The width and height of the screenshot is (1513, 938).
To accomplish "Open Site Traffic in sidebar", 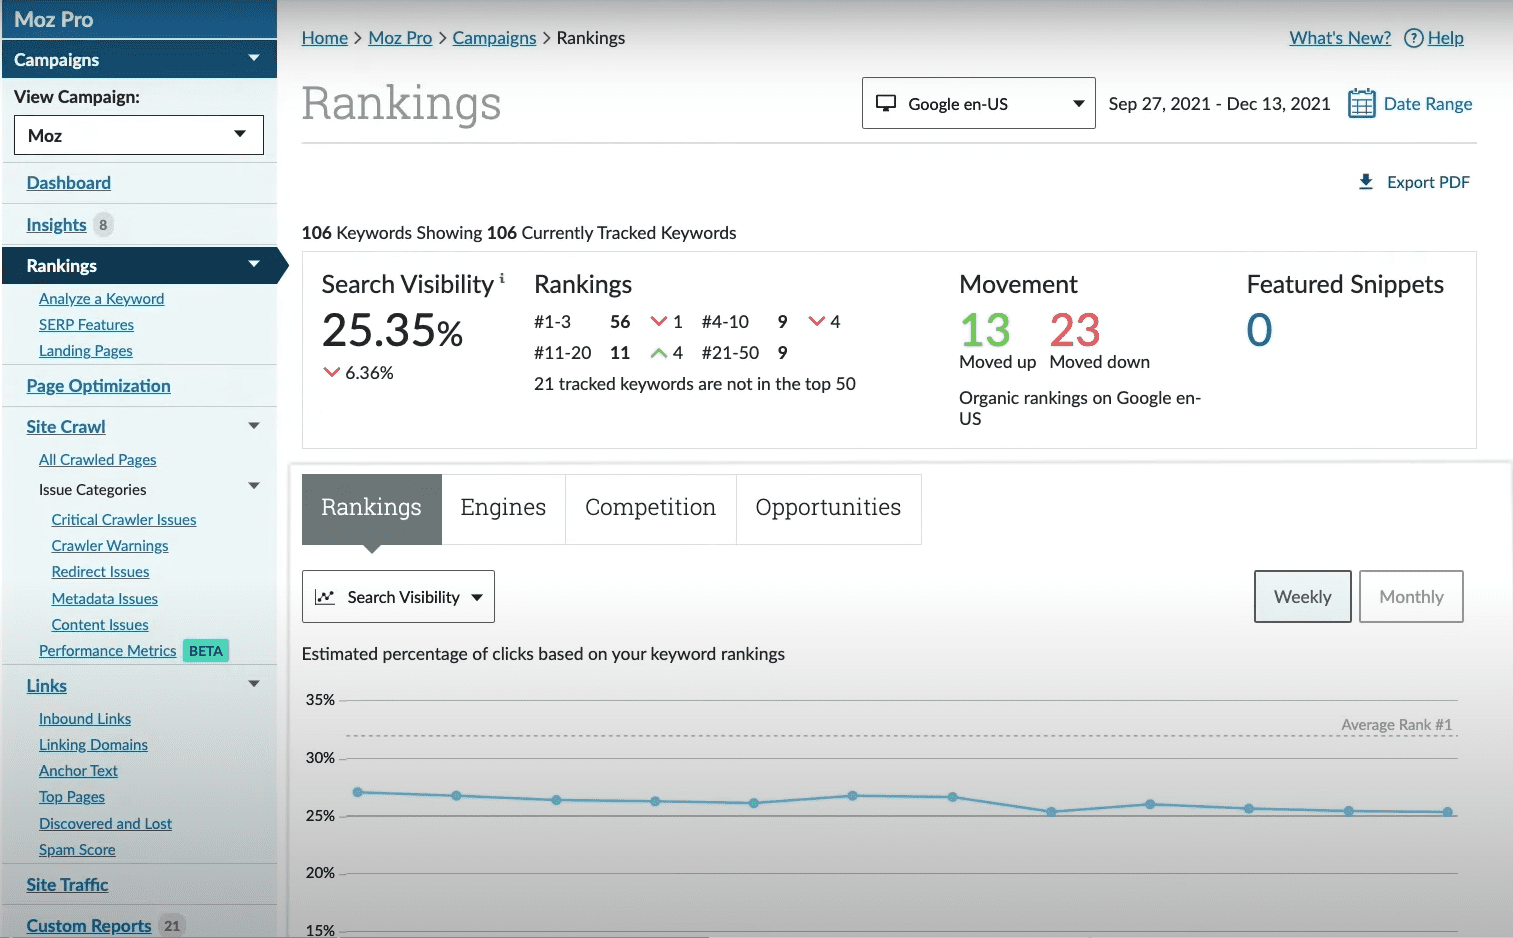I will (x=67, y=885).
